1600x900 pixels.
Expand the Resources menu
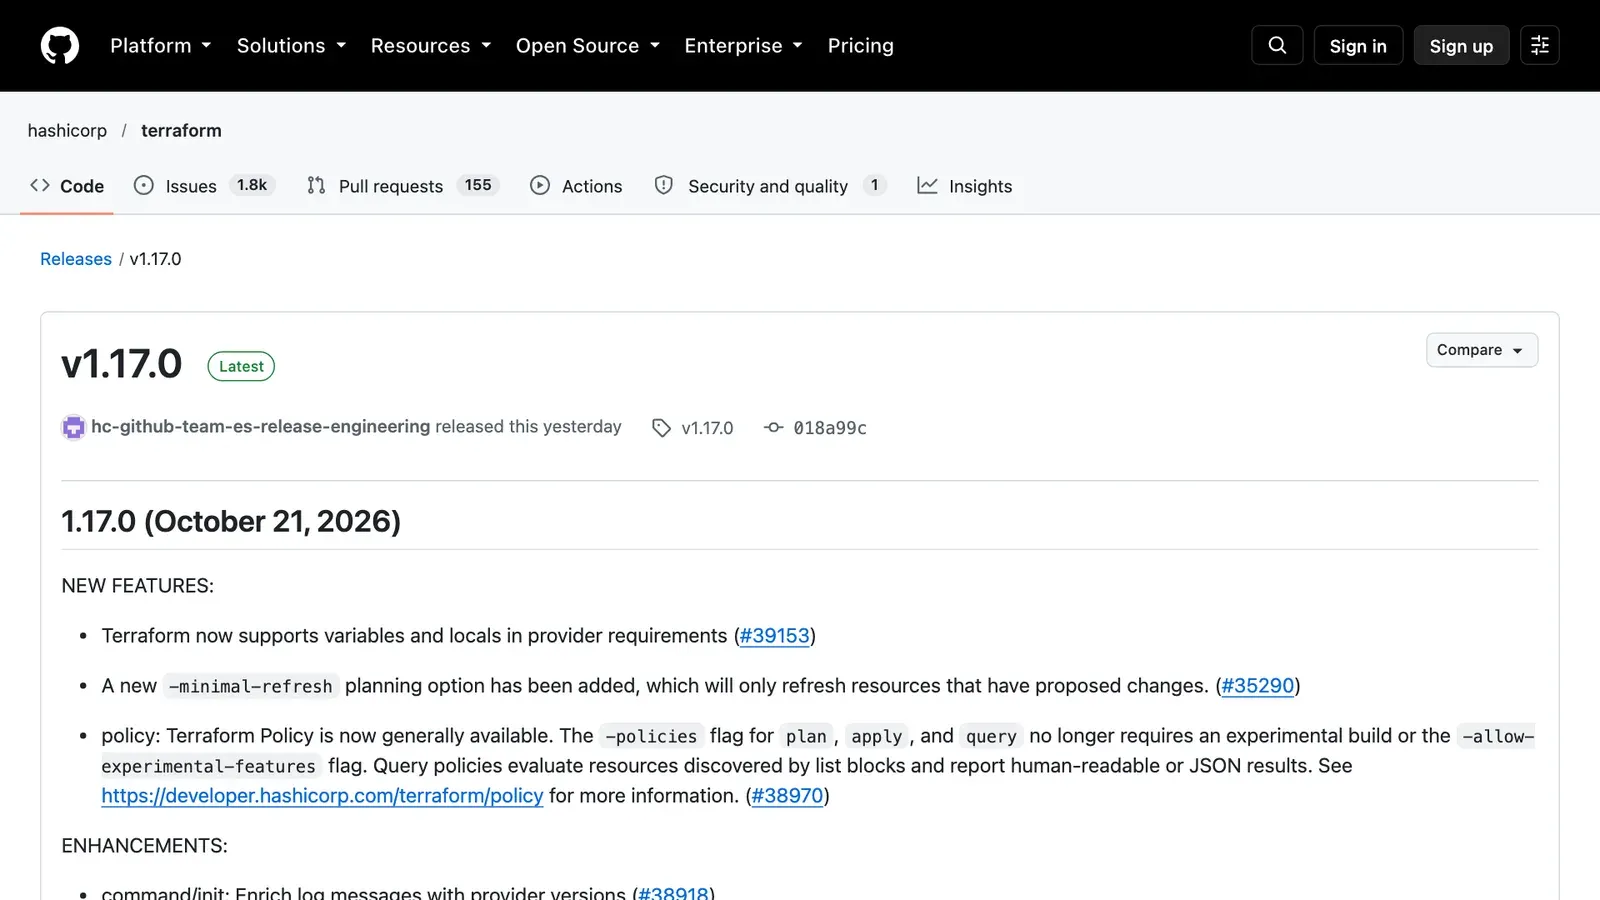coord(431,46)
